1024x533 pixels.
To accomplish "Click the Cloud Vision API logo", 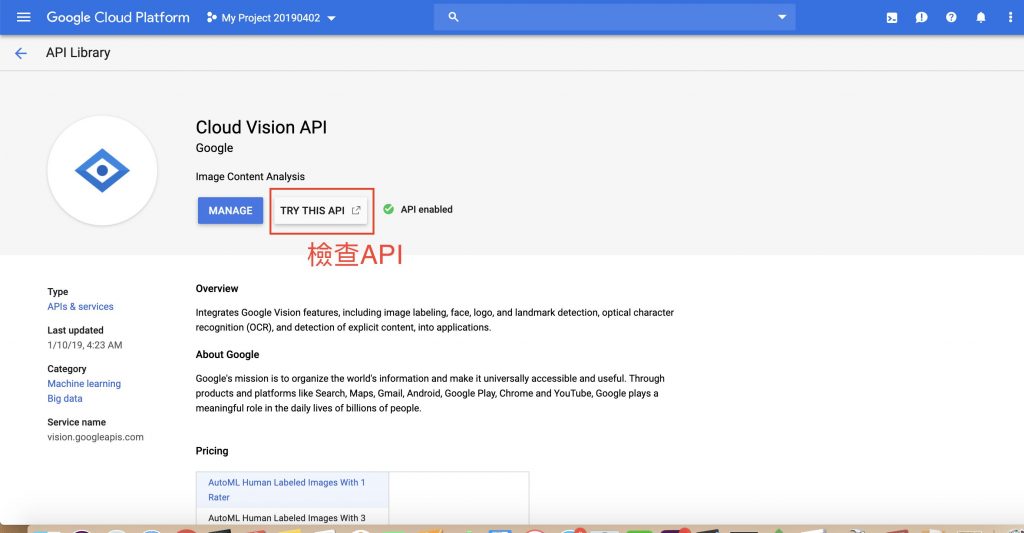I will (x=102, y=170).
